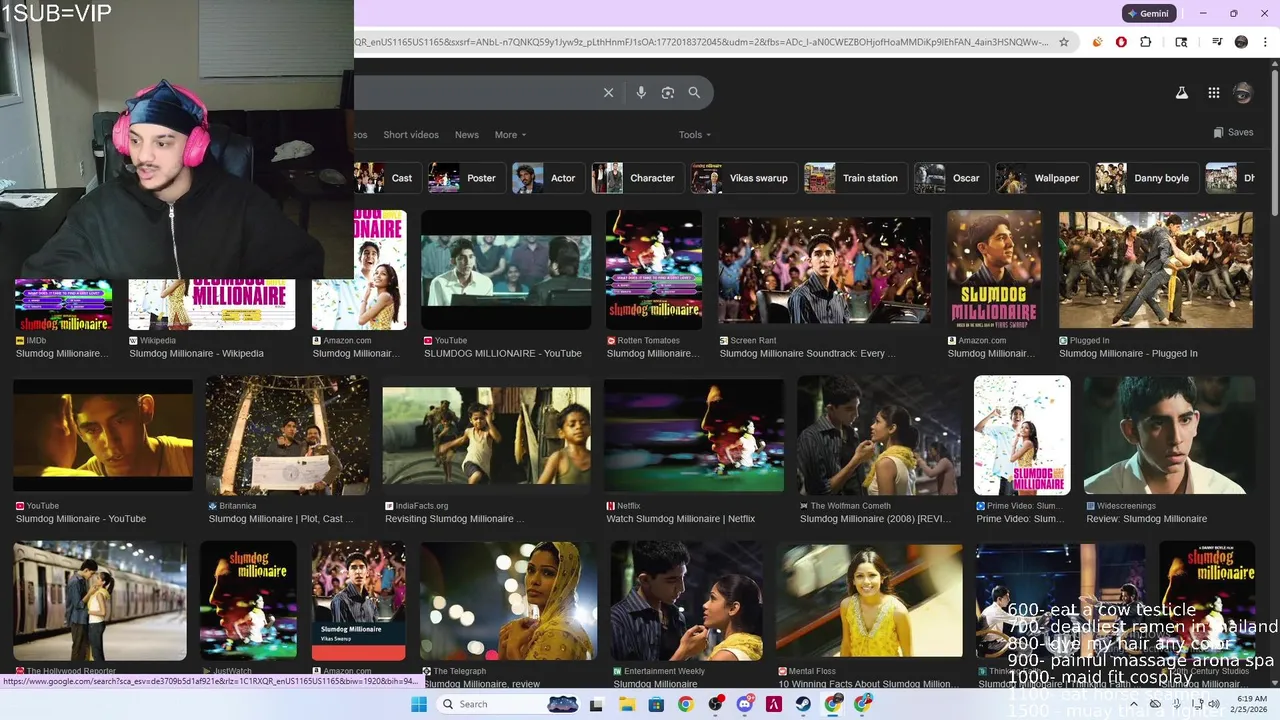Filter images by the Train station chip
The height and width of the screenshot is (720, 1280).
click(854, 178)
